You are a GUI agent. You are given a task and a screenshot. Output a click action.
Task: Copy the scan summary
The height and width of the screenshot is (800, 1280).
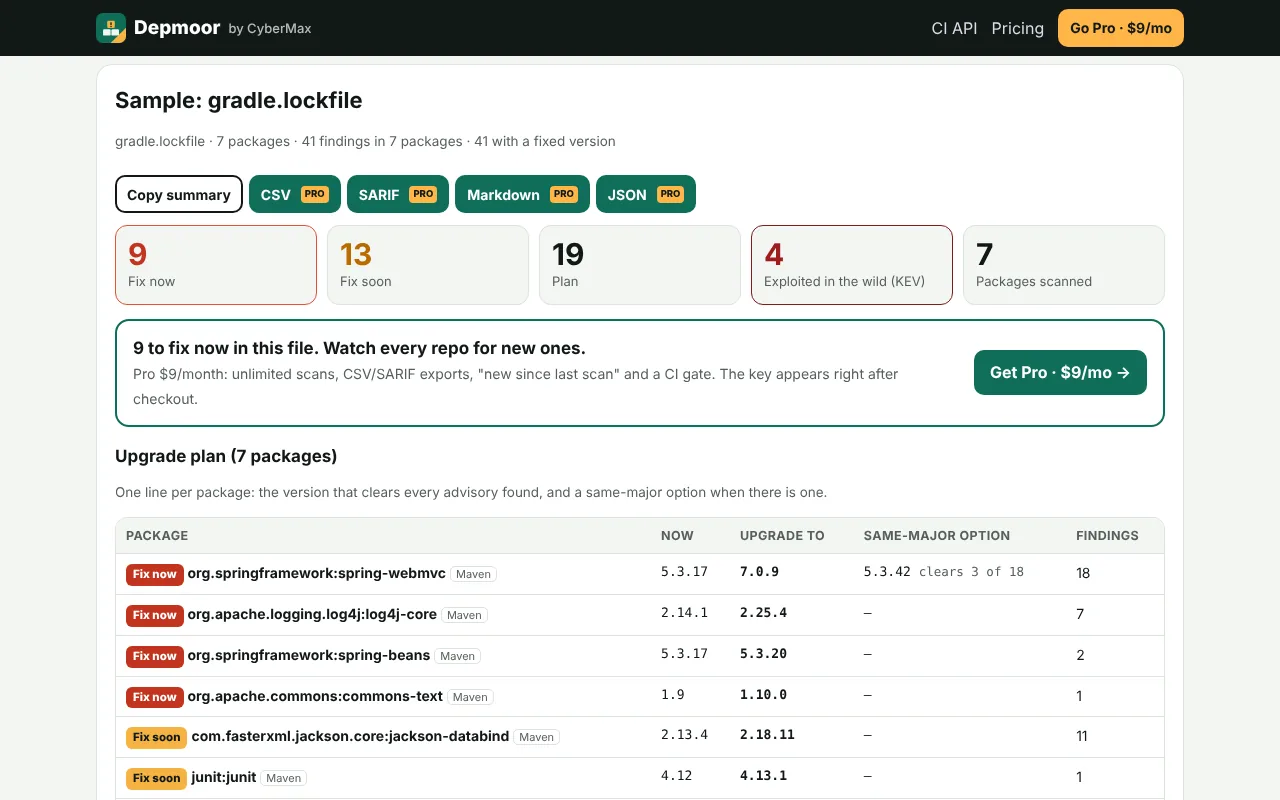coord(179,194)
